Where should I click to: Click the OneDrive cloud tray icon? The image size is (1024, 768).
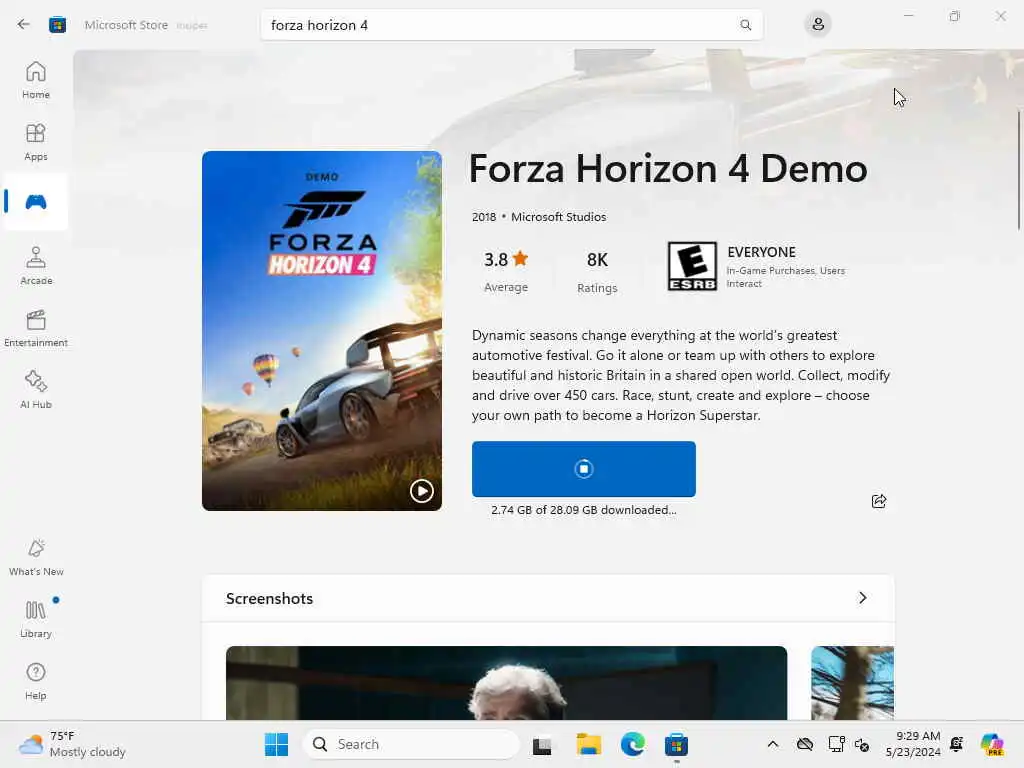[x=805, y=744]
